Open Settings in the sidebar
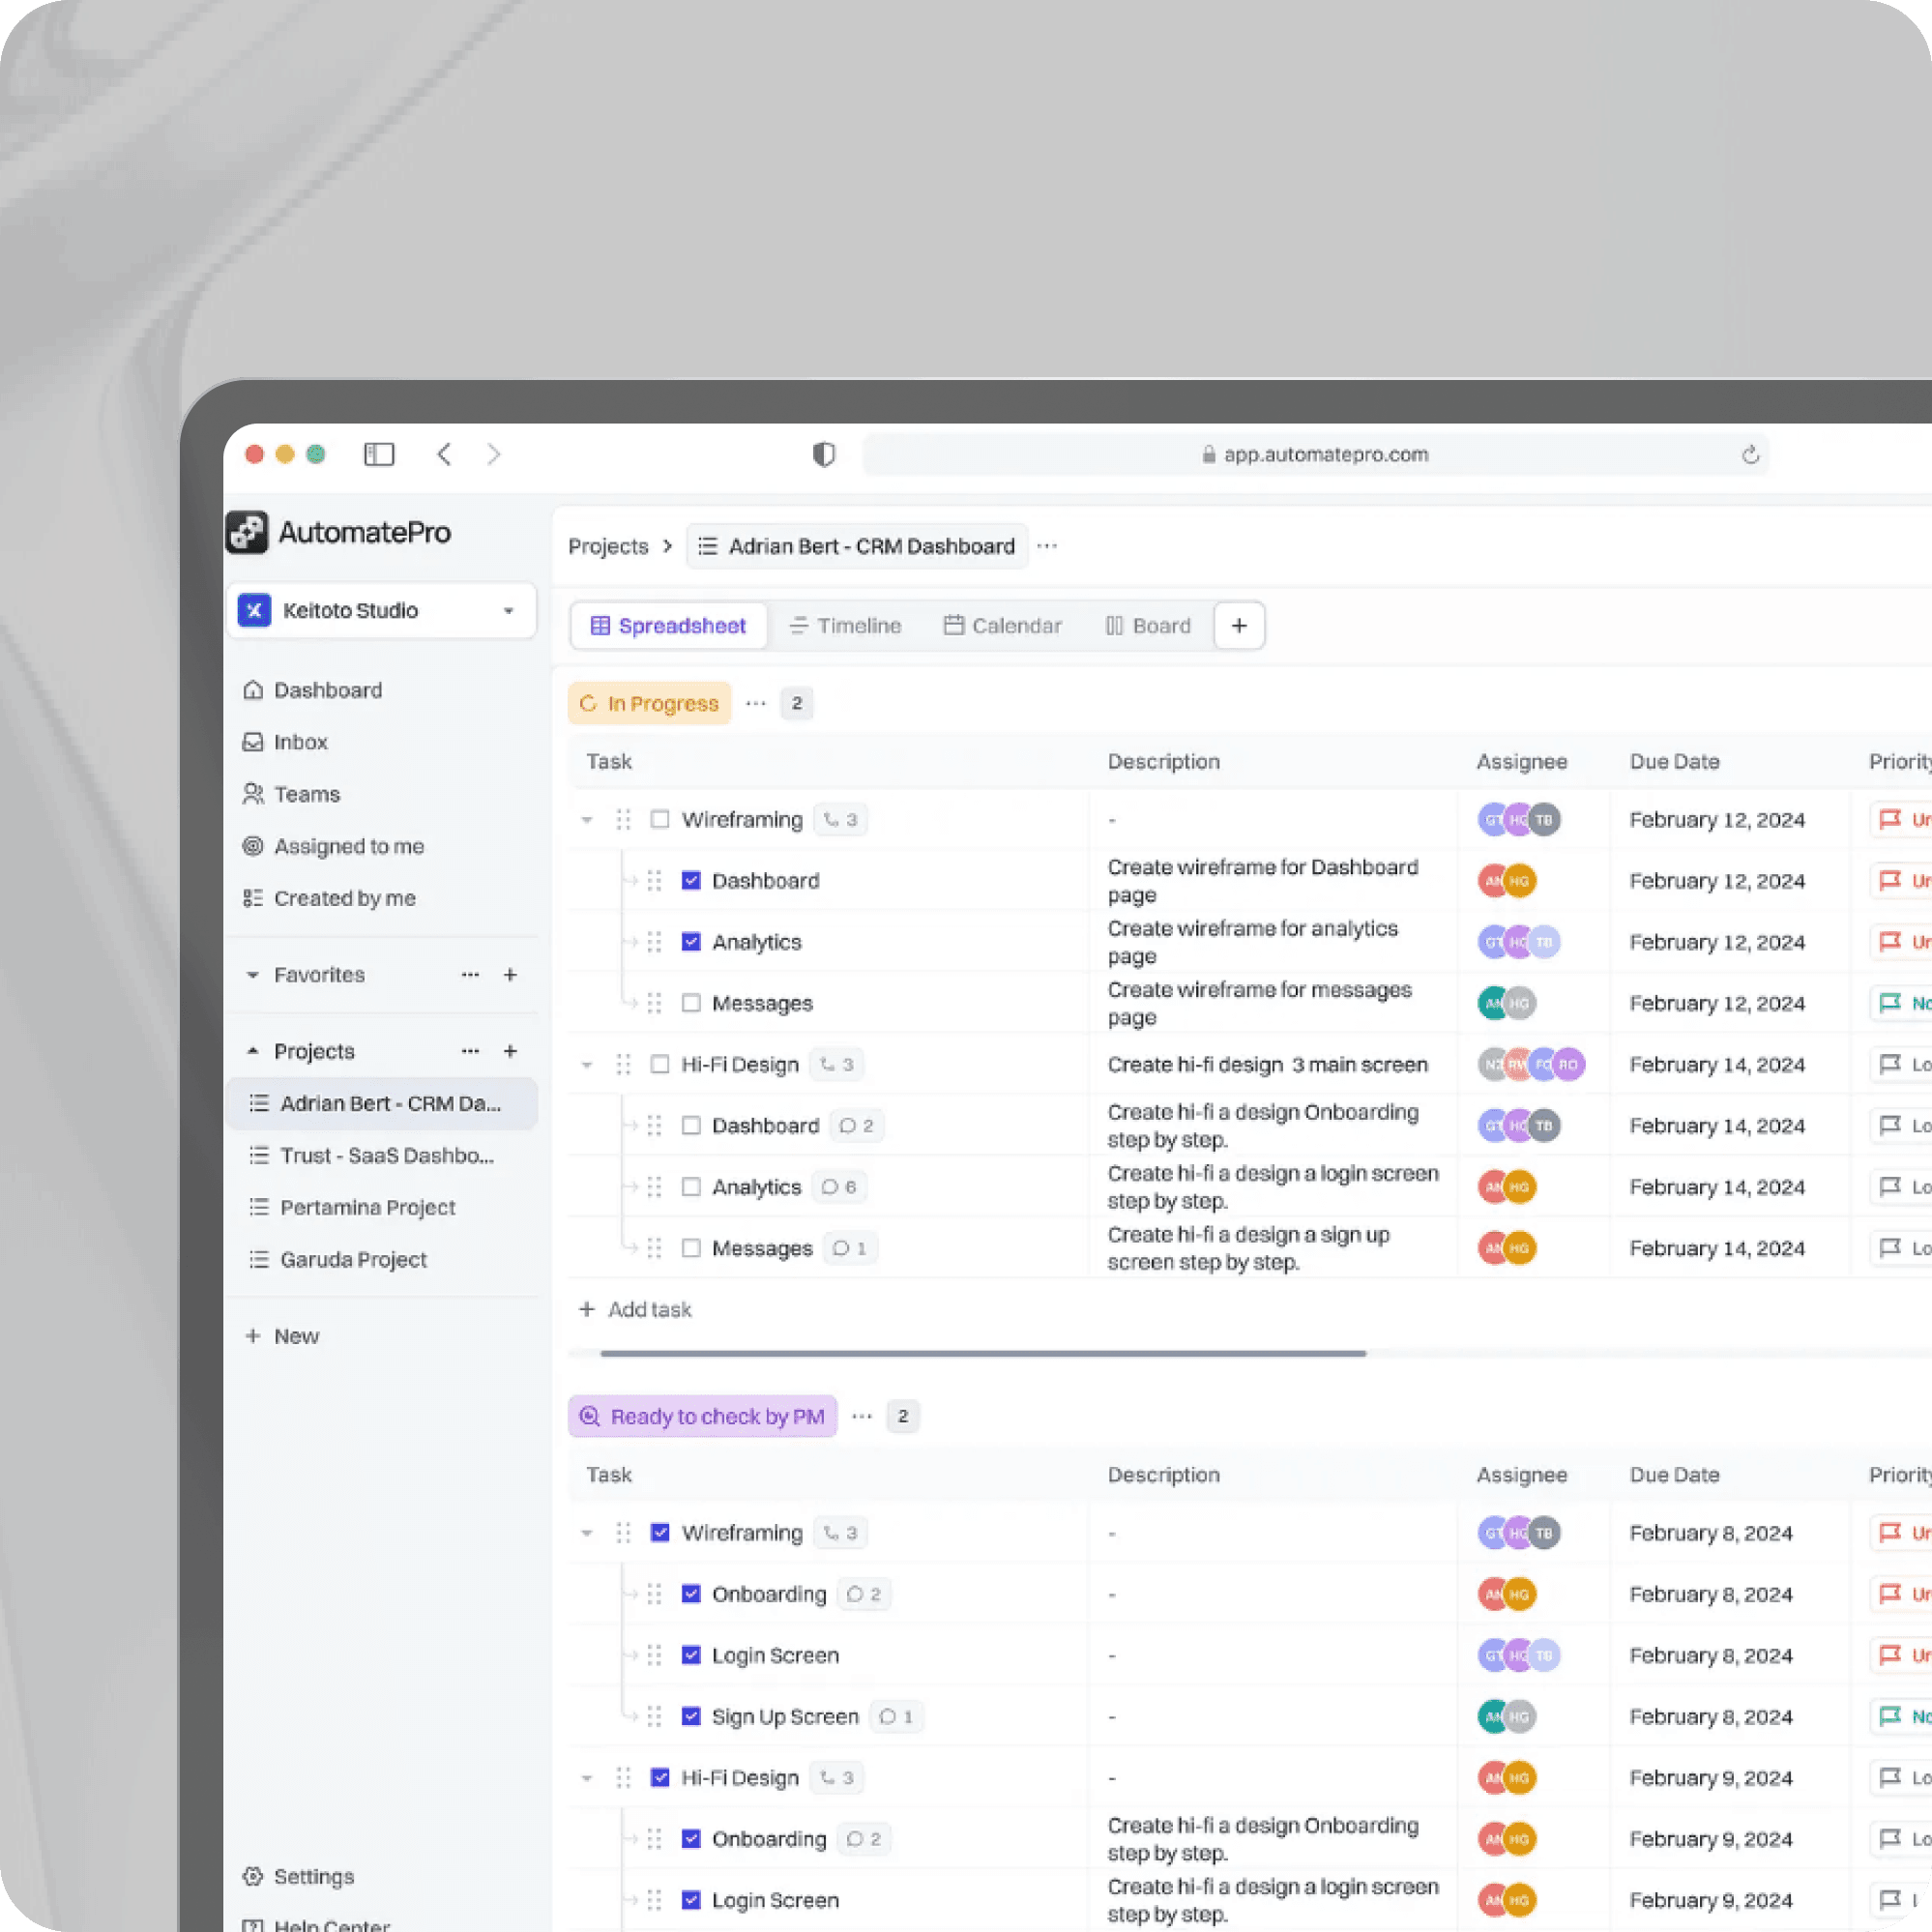1932x1932 pixels. (x=313, y=1876)
